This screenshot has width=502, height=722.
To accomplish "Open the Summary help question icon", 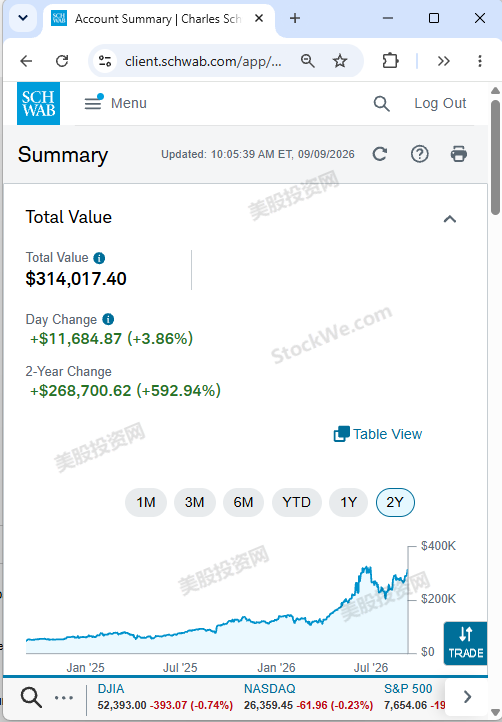I will pos(420,154).
